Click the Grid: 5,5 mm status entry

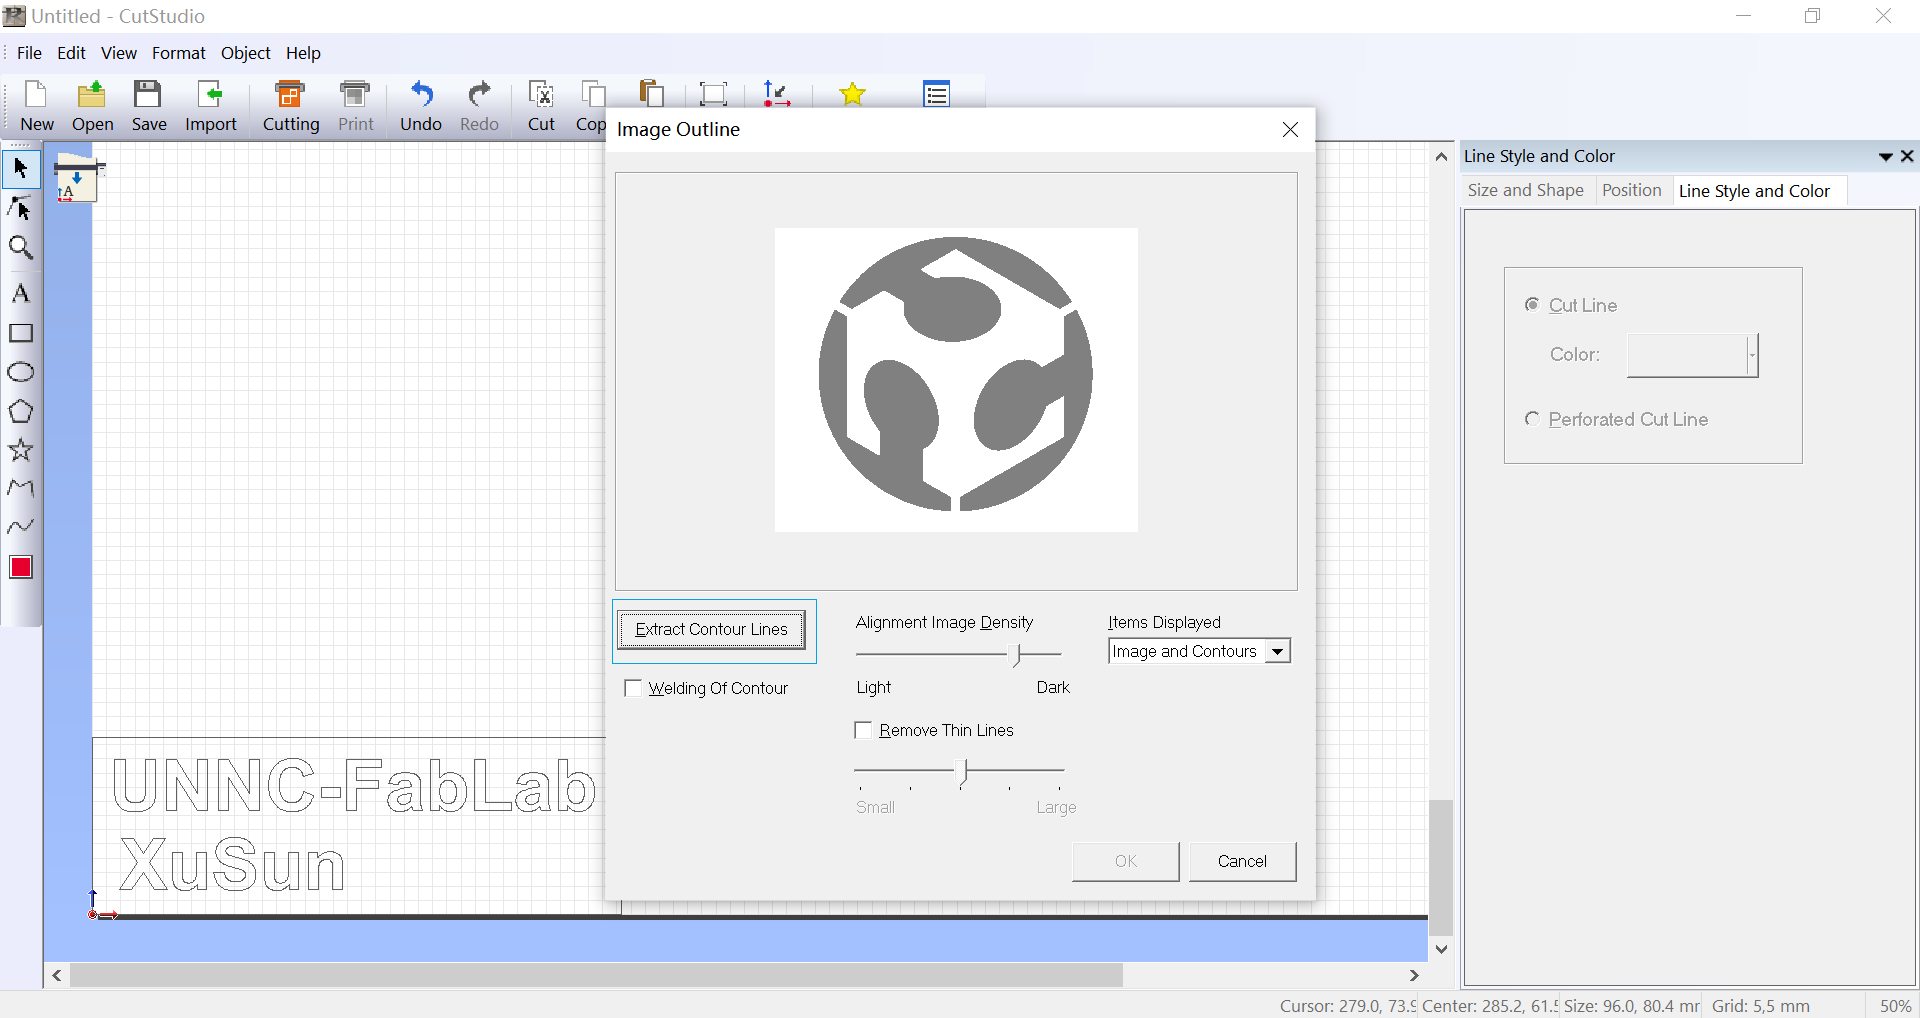click(x=1760, y=1006)
